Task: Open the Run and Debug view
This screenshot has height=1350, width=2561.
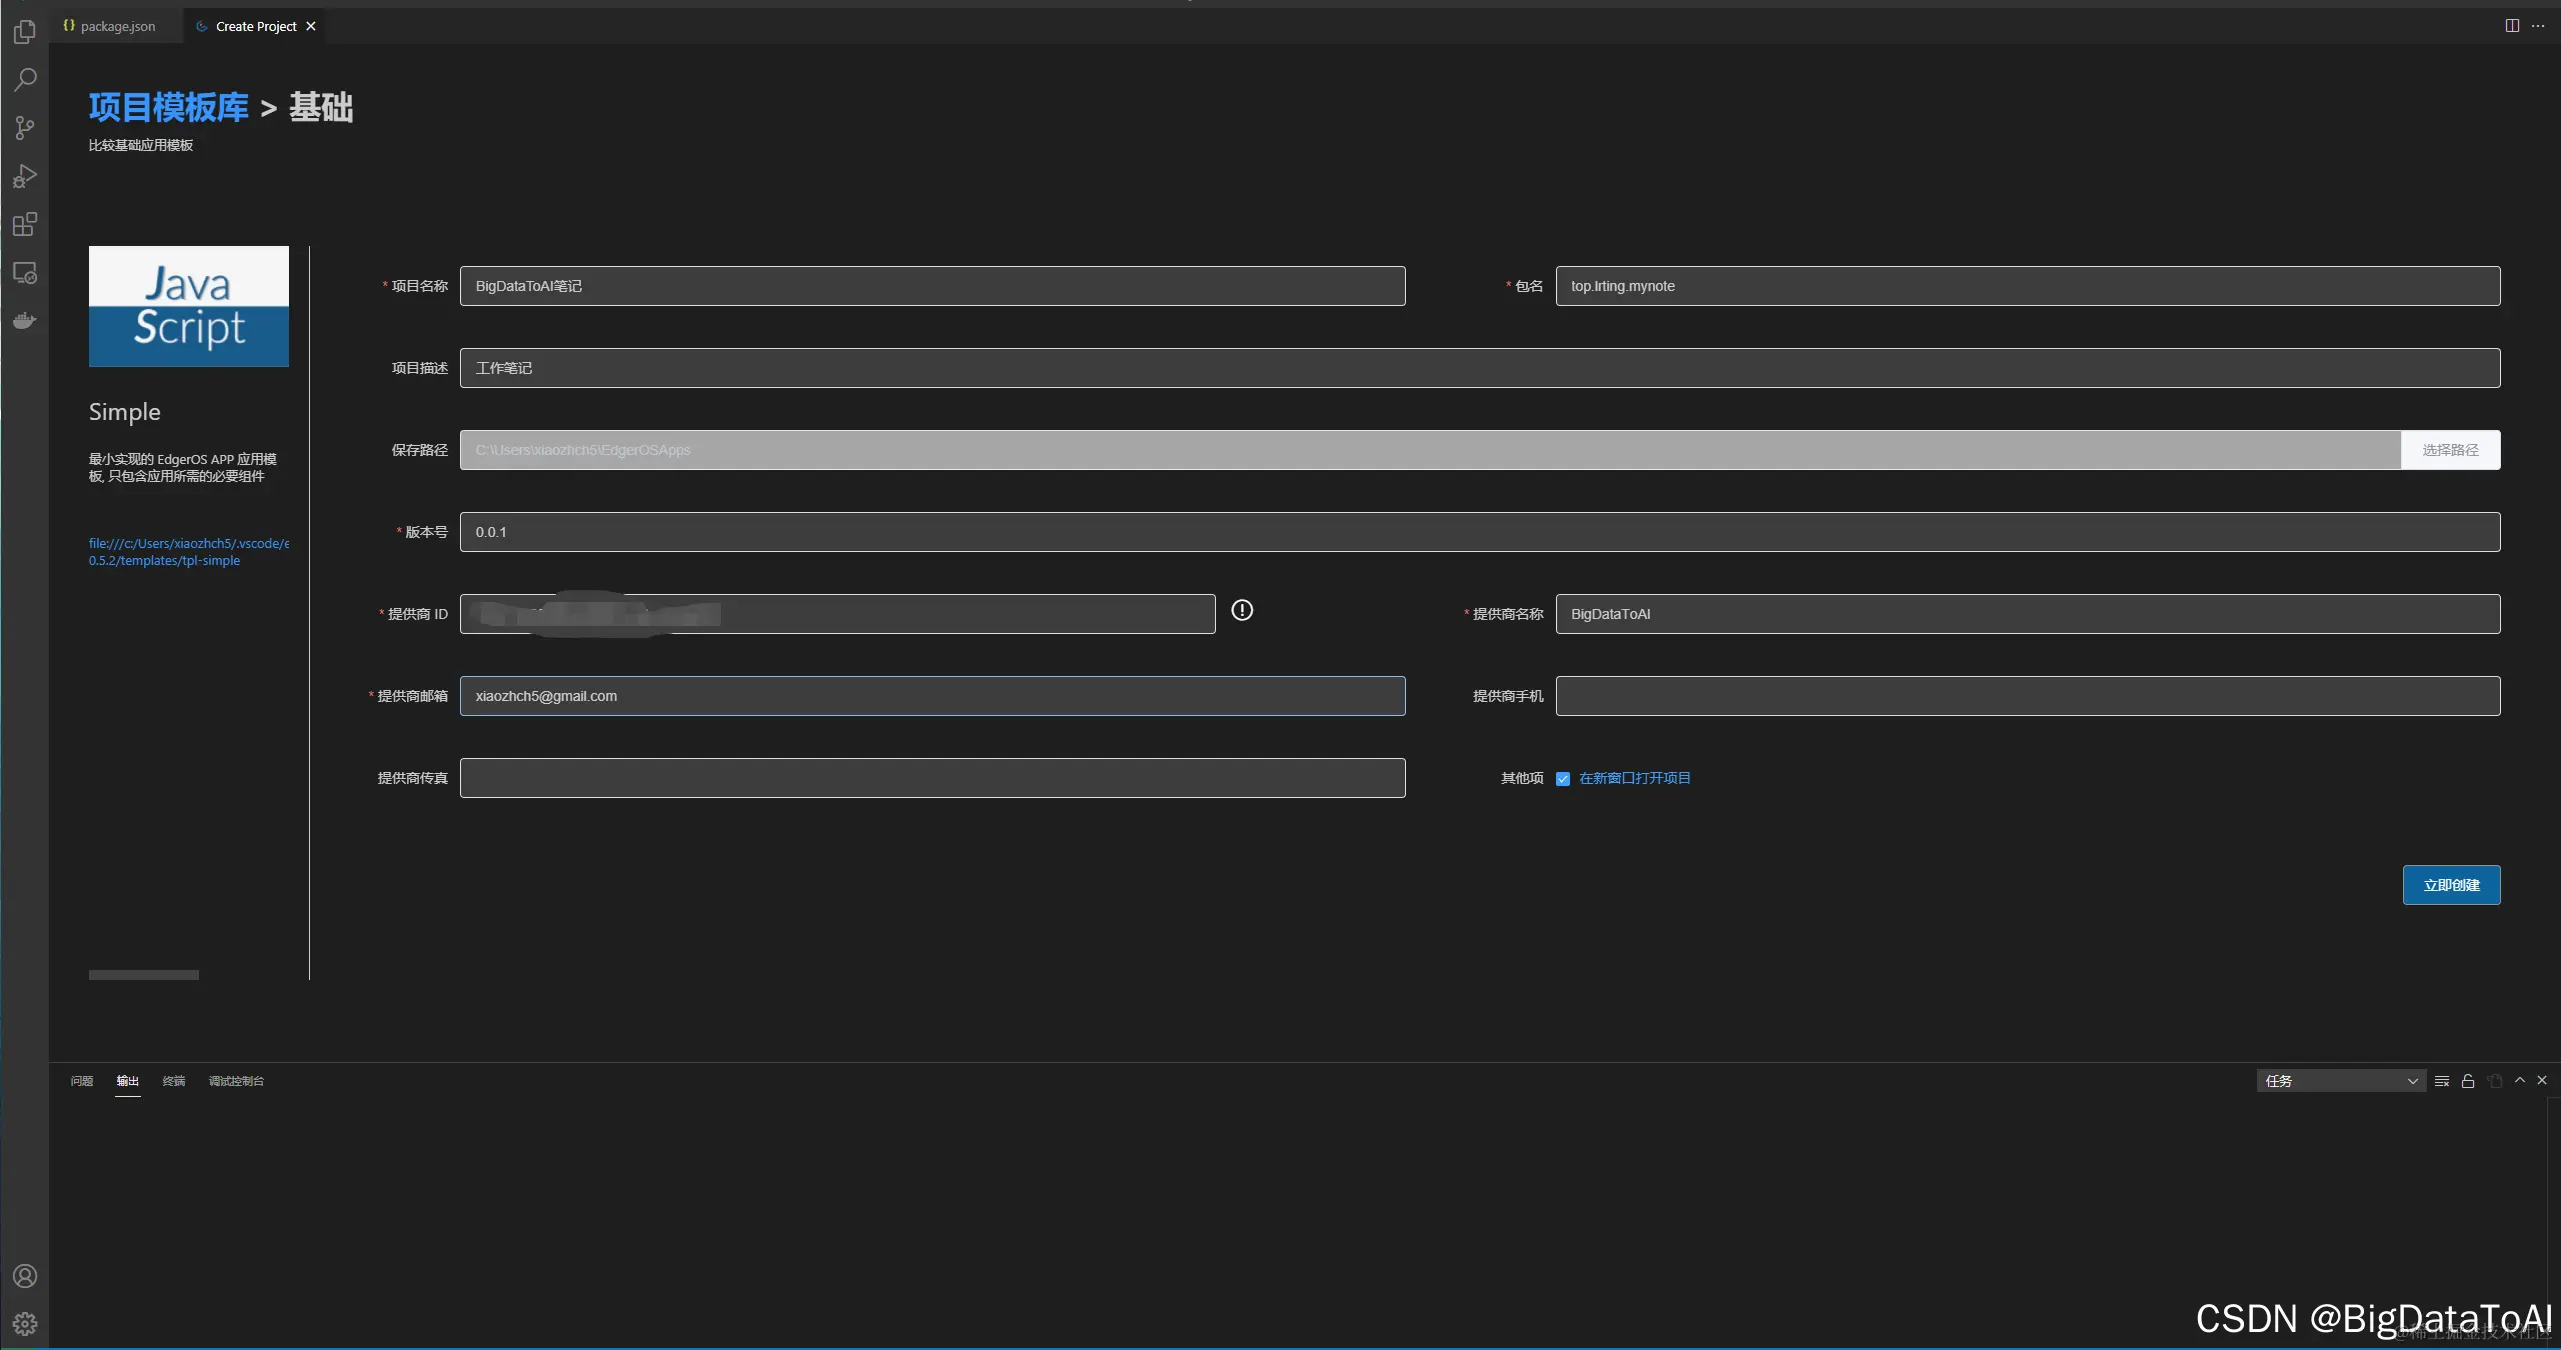Action: pos(25,176)
